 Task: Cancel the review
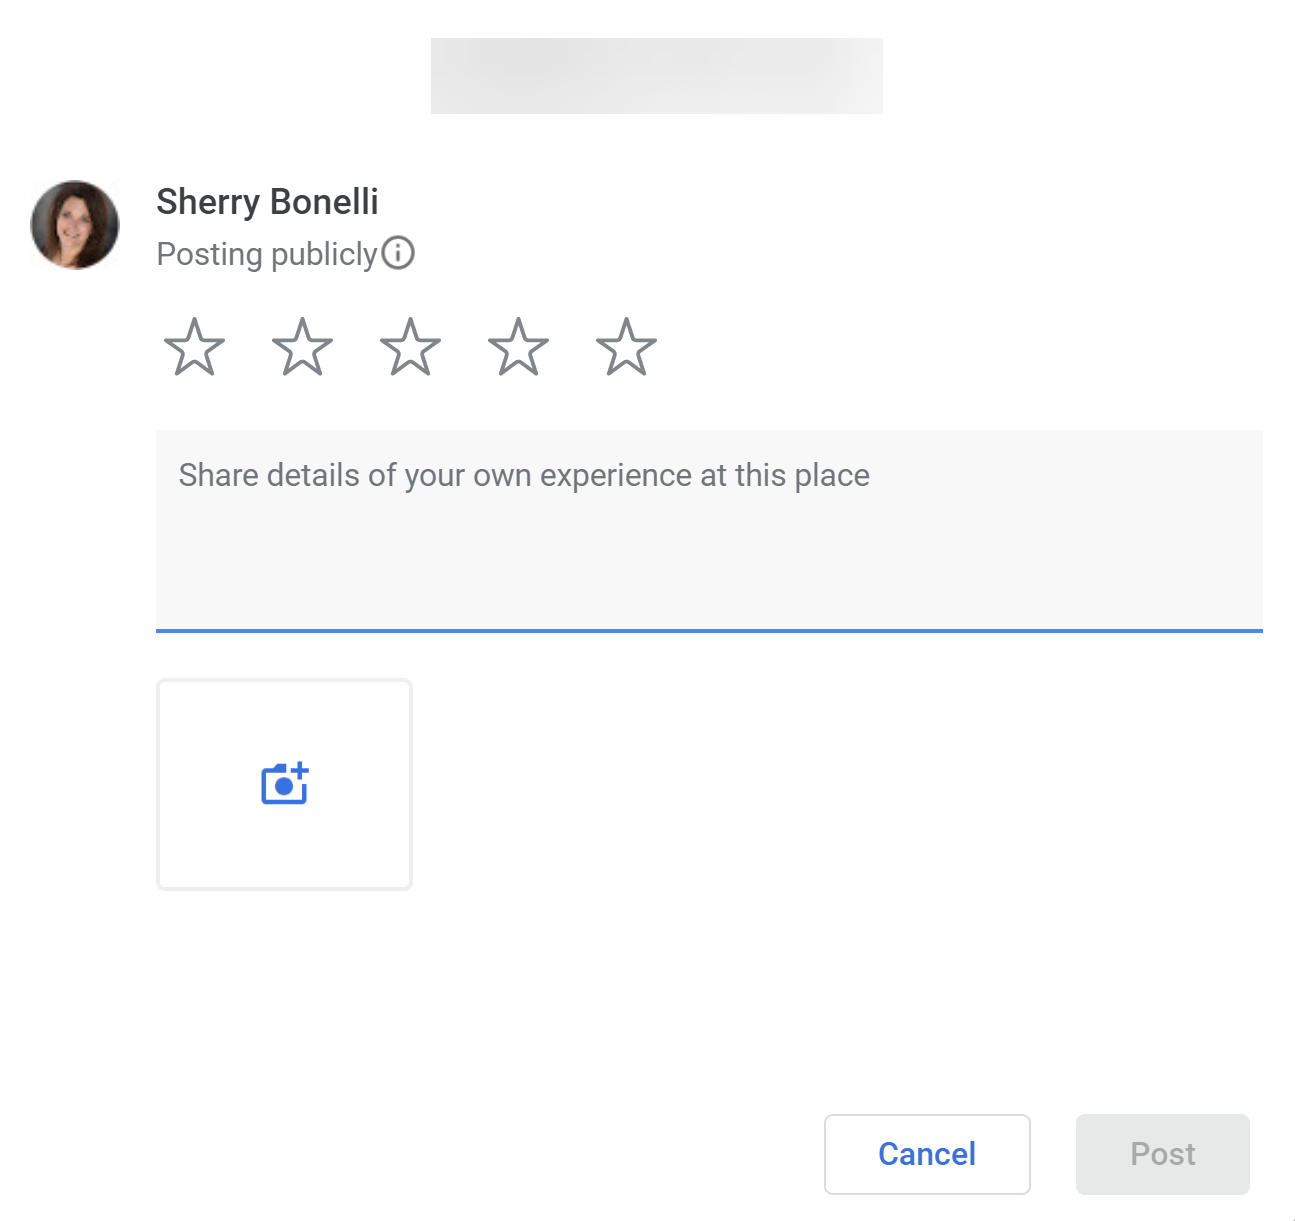click(926, 1154)
